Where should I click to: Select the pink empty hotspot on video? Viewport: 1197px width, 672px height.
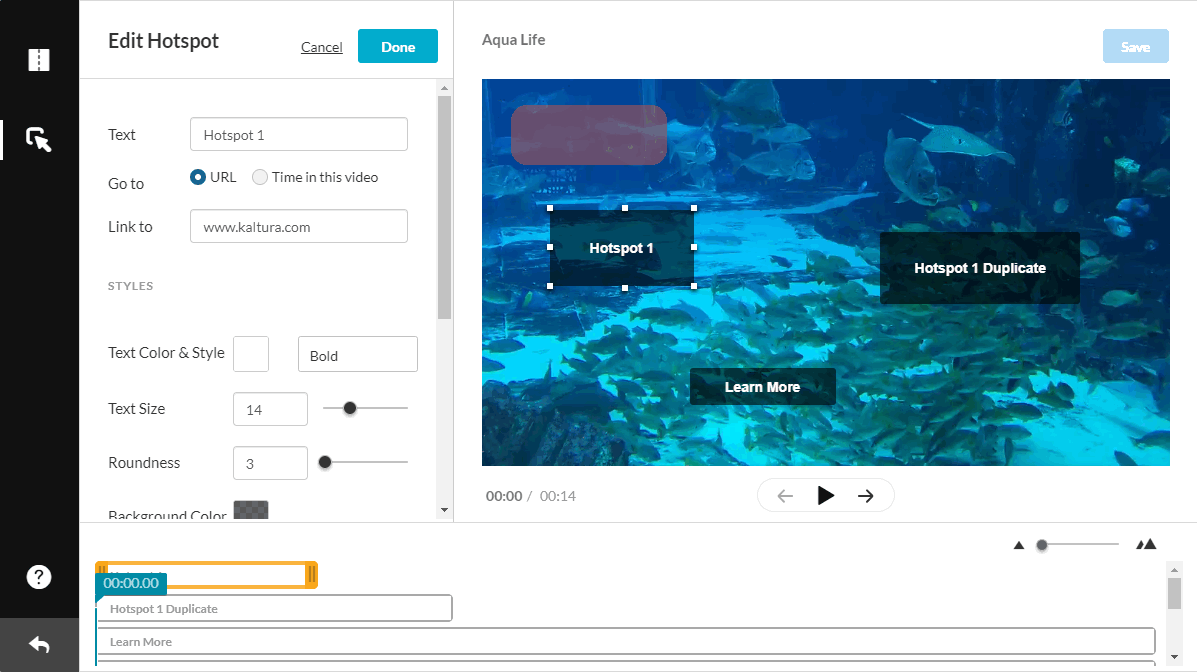coord(589,135)
